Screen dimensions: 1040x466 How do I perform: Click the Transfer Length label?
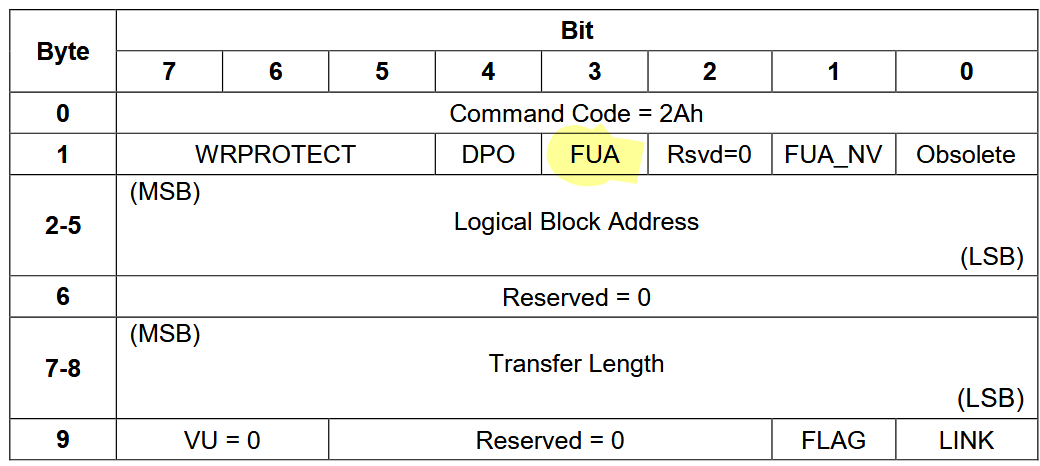coord(576,363)
